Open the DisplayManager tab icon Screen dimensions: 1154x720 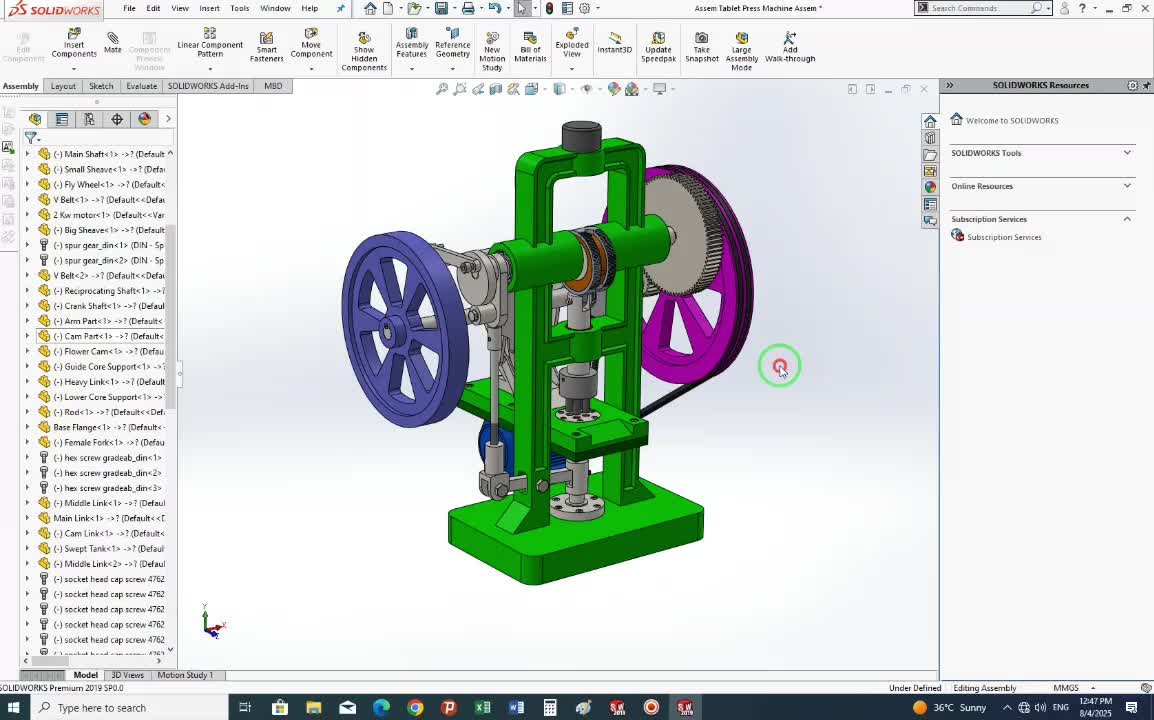144,119
